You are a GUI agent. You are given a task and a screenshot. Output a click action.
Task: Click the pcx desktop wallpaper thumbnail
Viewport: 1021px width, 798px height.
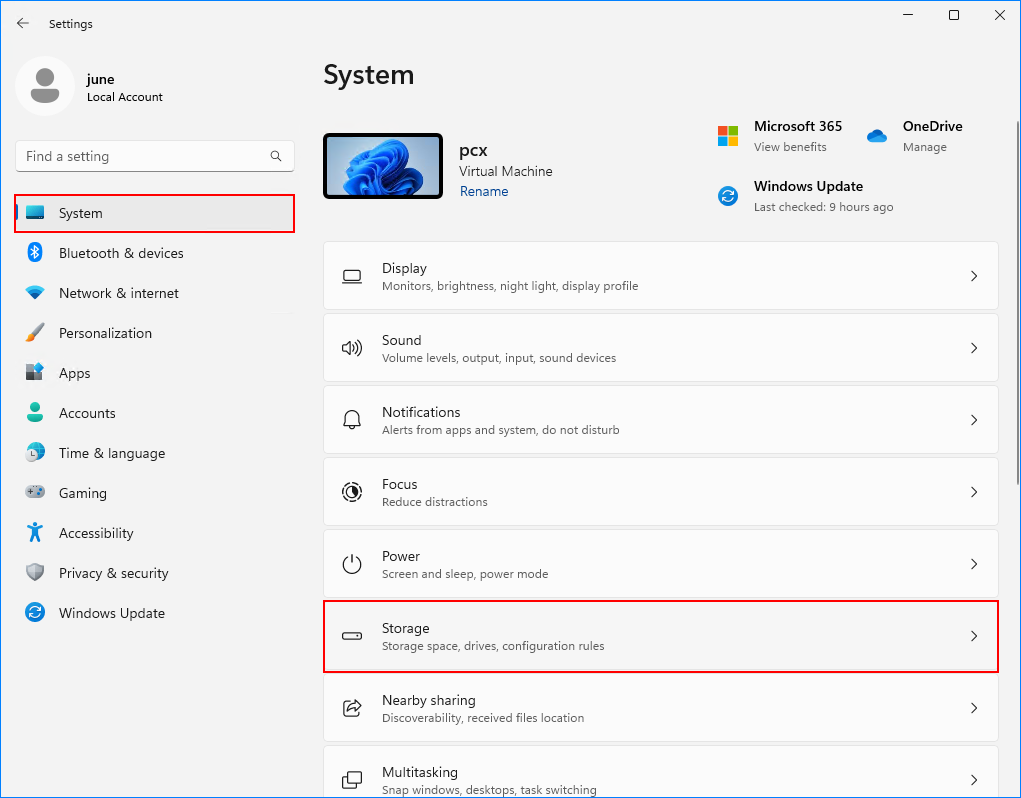point(383,166)
